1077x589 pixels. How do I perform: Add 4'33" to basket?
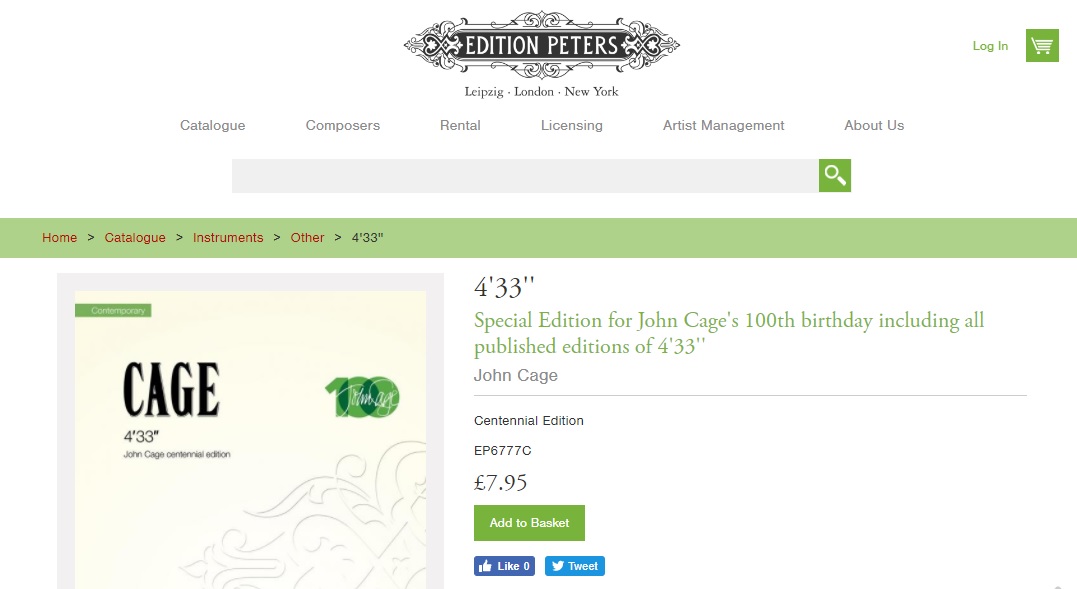[530, 523]
